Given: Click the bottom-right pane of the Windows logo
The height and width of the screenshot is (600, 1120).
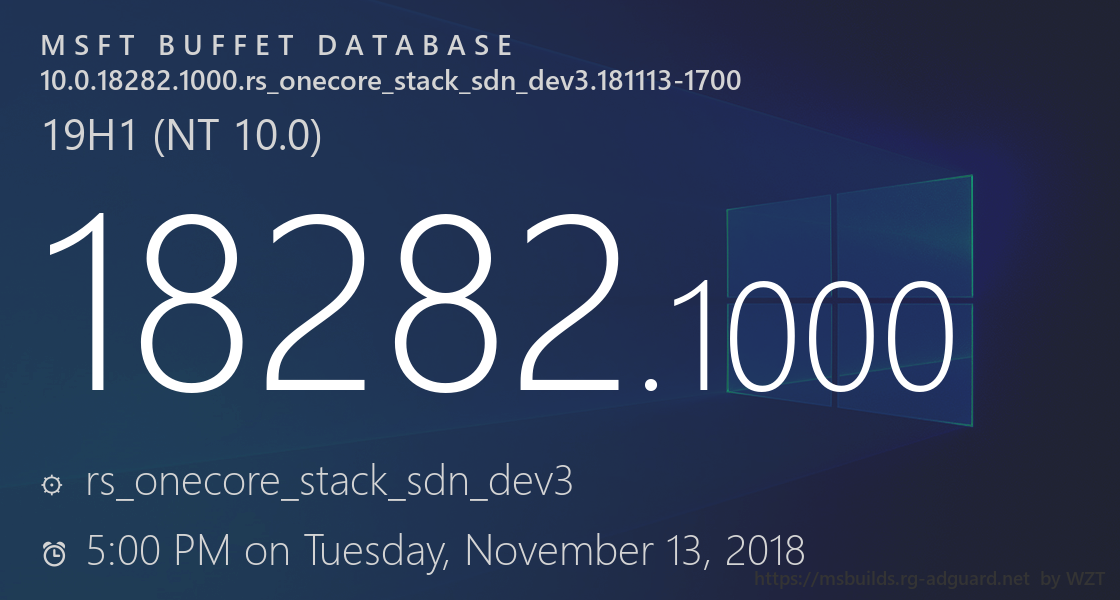Looking at the screenshot, I should (904, 364).
